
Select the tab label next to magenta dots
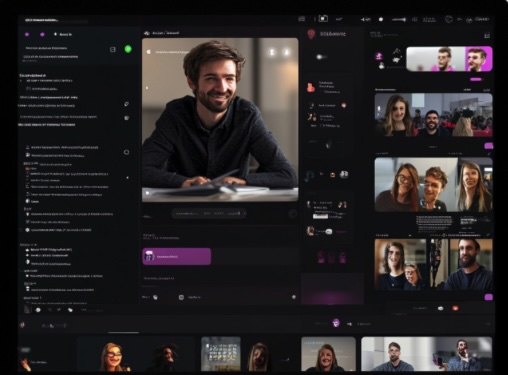pyautogui.click(x=65, y=34)
